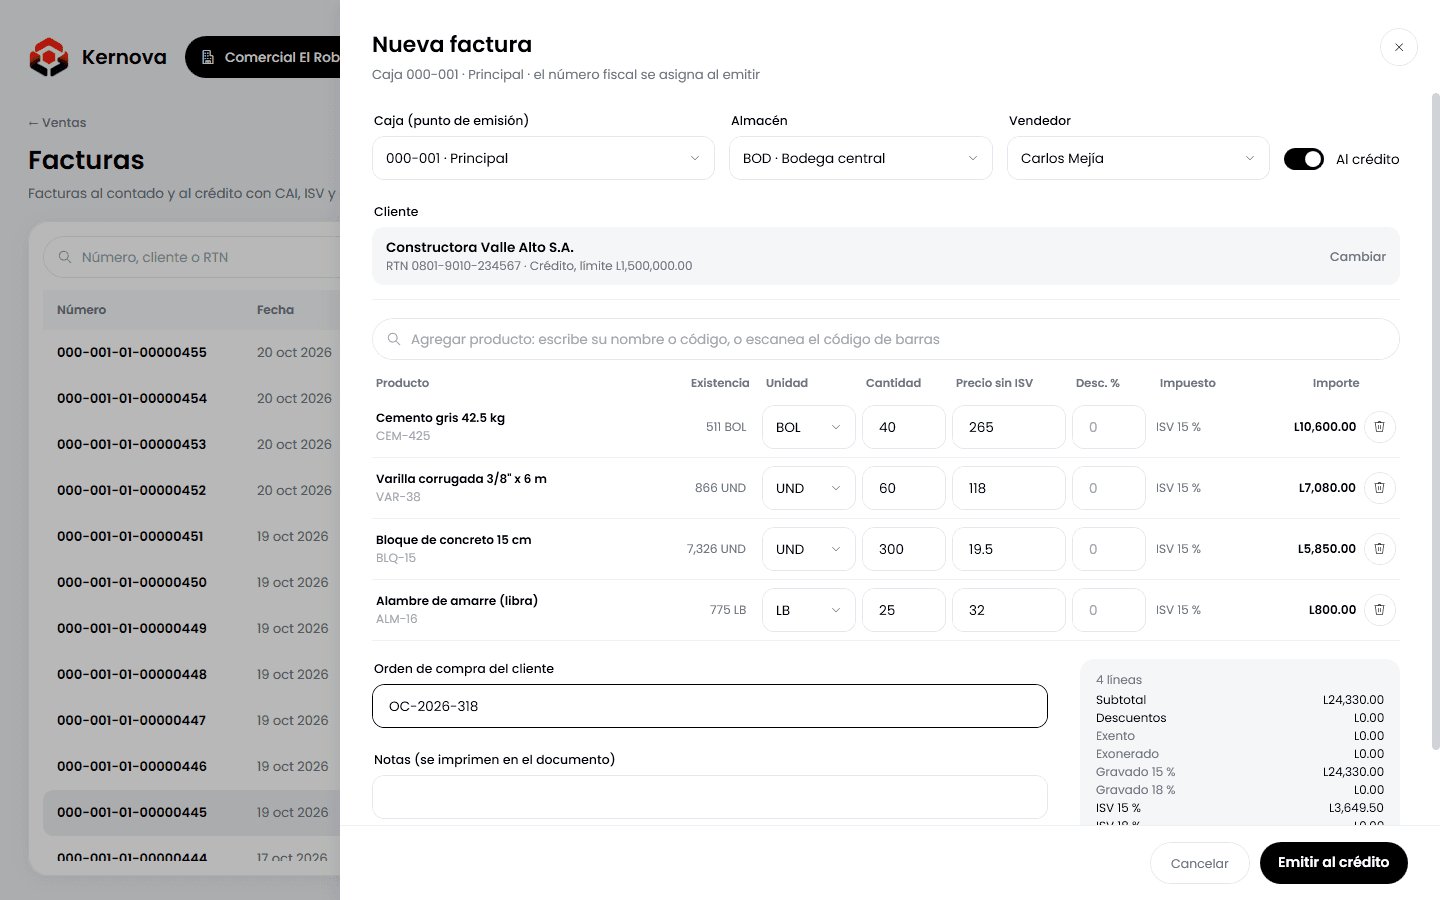This screenshot has height=900, width=1440.
Task: Click the Notas text field
Action: [710, 797]
